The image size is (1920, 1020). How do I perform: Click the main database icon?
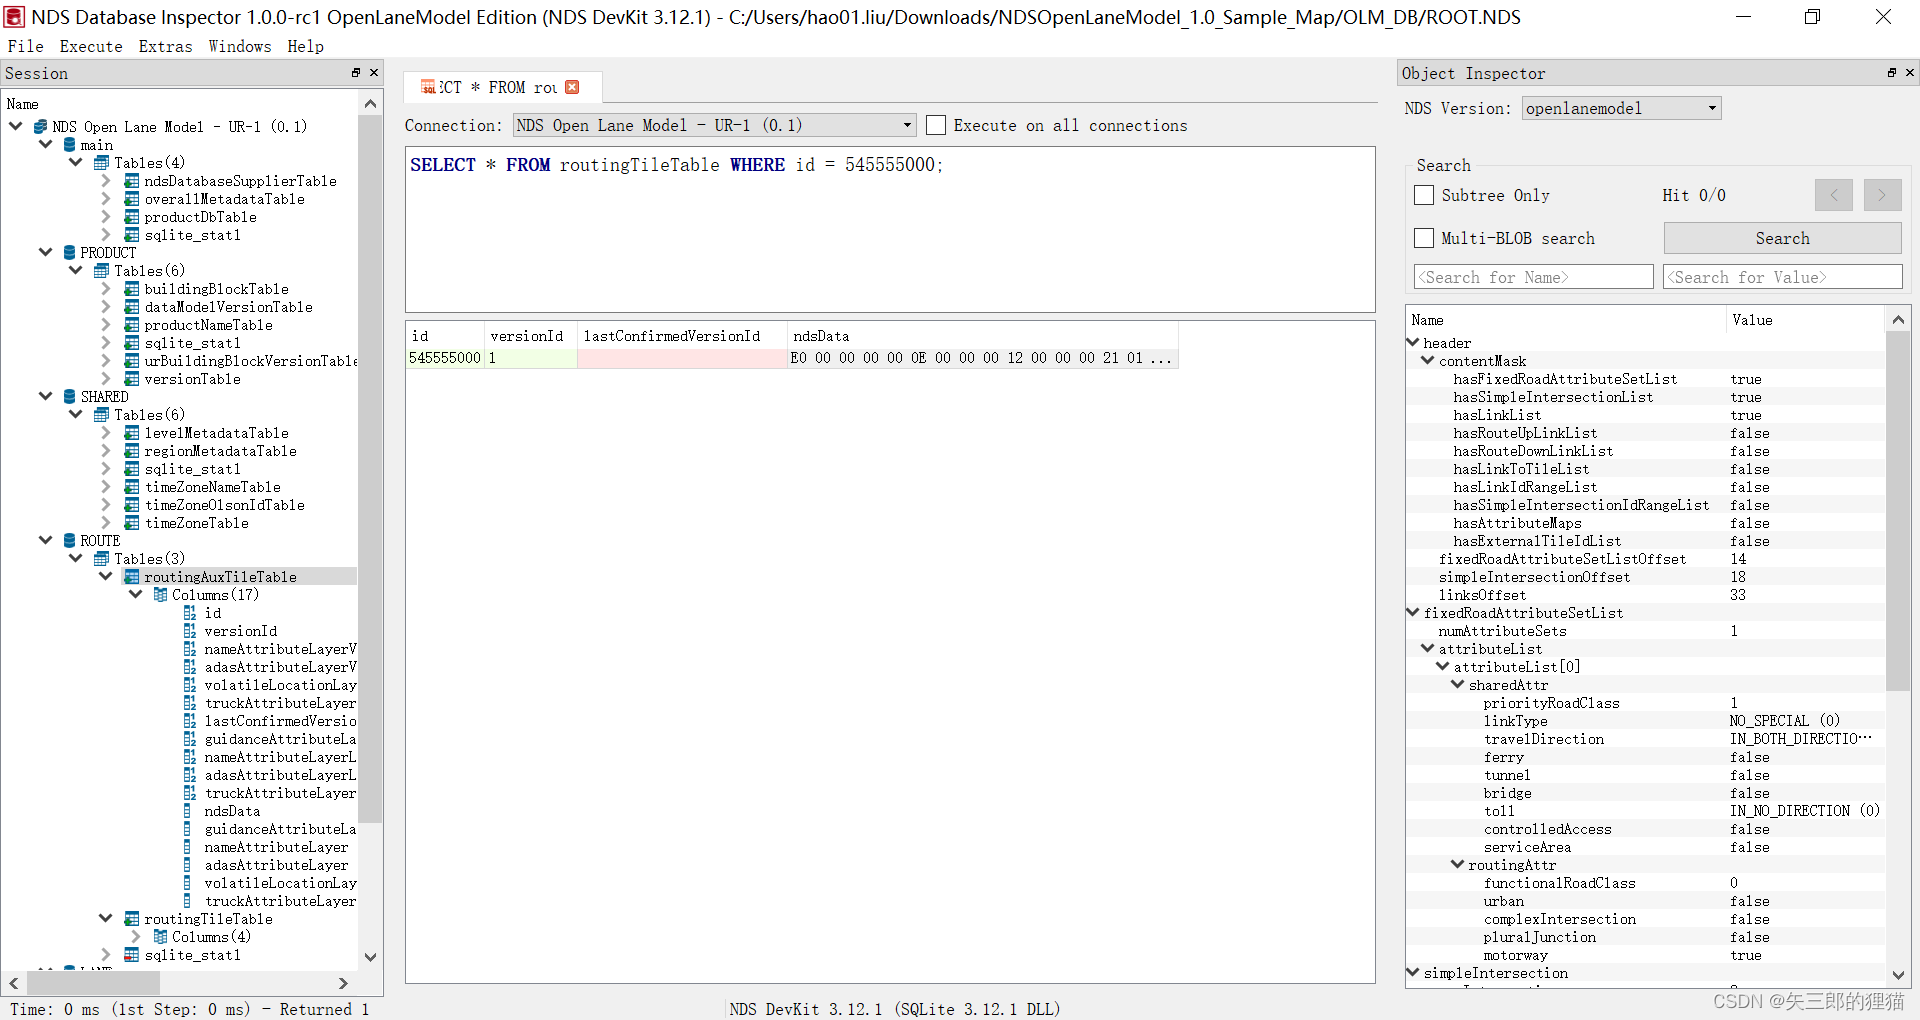[x=70, y=145]
